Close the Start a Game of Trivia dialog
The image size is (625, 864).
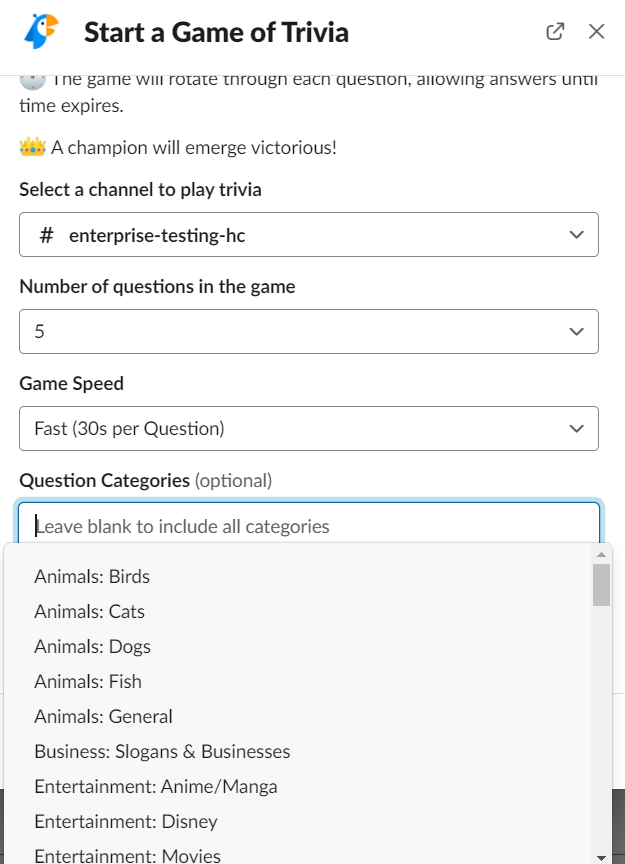(x=597, y=32)
